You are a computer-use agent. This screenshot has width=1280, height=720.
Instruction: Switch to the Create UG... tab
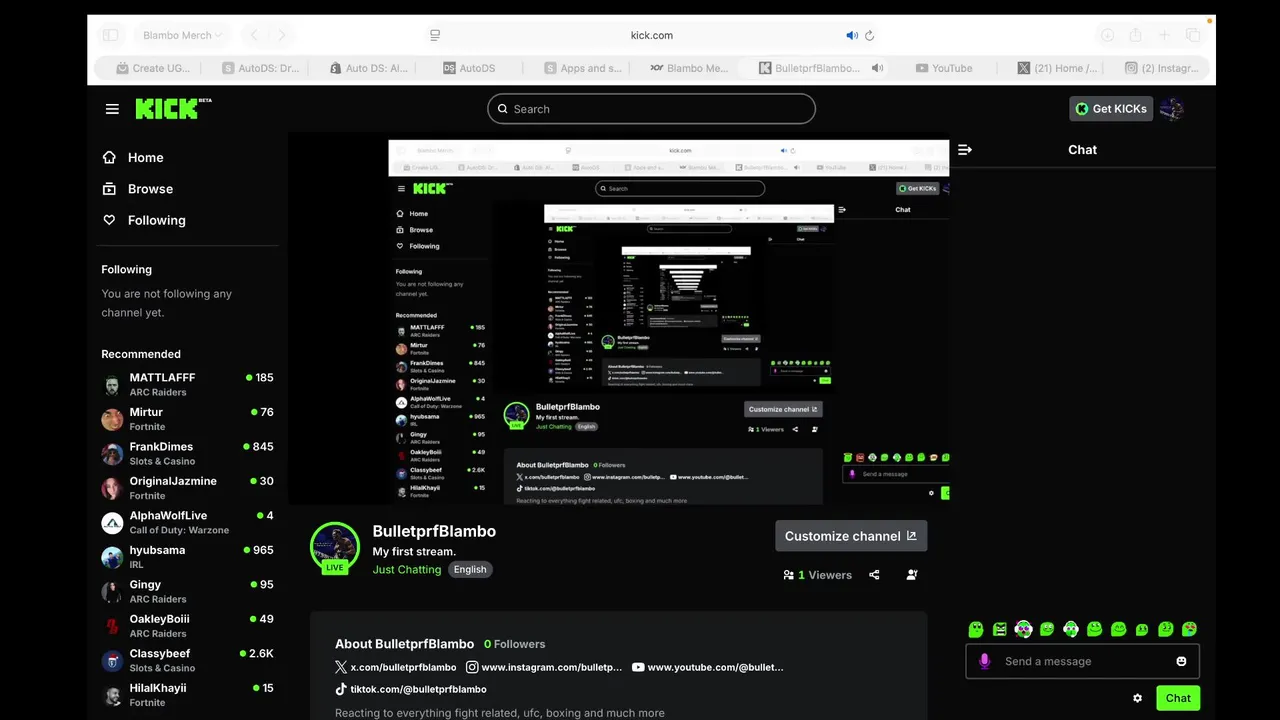(x=155, y=68)
